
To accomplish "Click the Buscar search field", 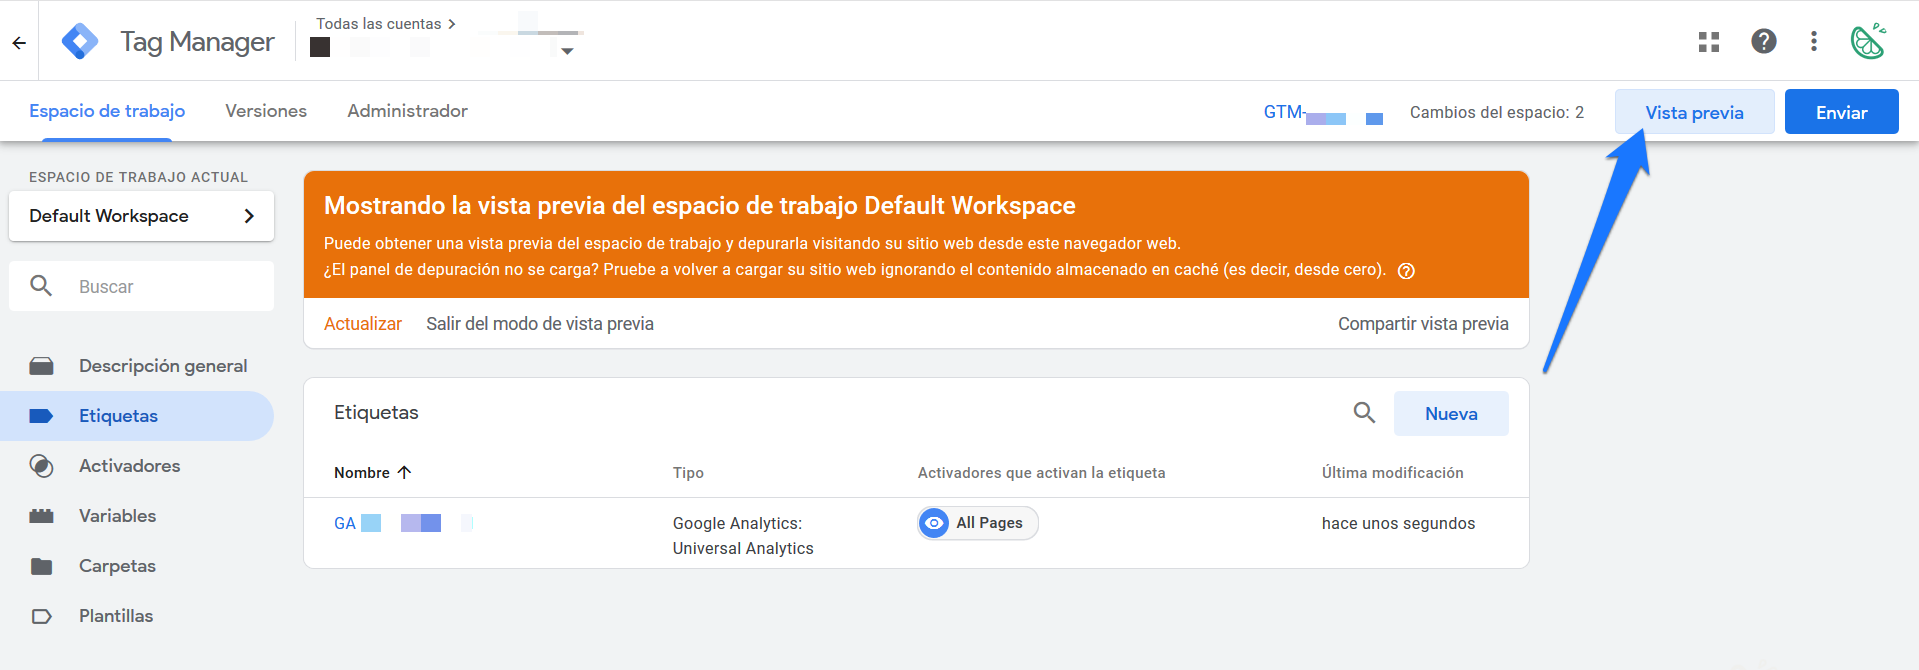I will [160, 287].
